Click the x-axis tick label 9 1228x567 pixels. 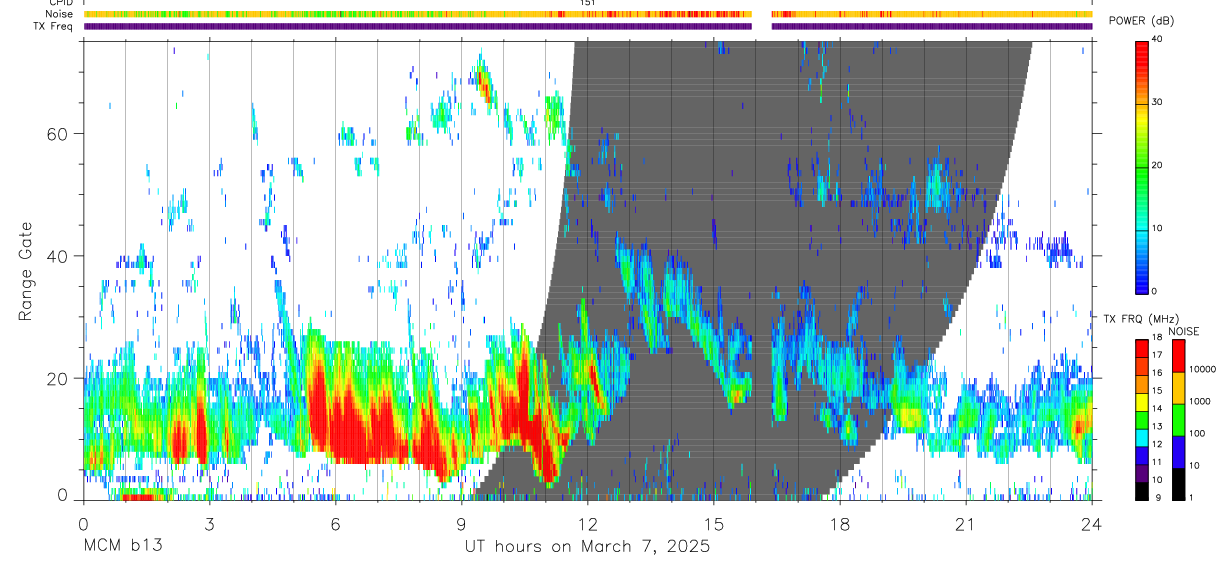click(461, 524)
